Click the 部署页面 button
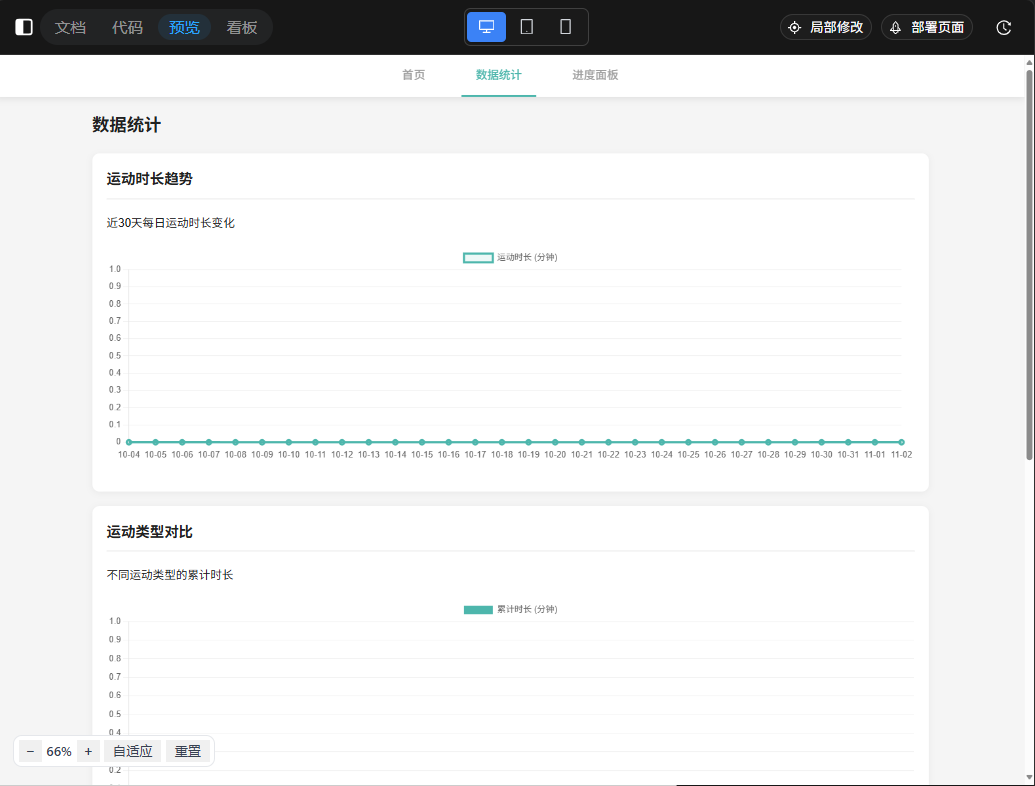 (927, 27)
